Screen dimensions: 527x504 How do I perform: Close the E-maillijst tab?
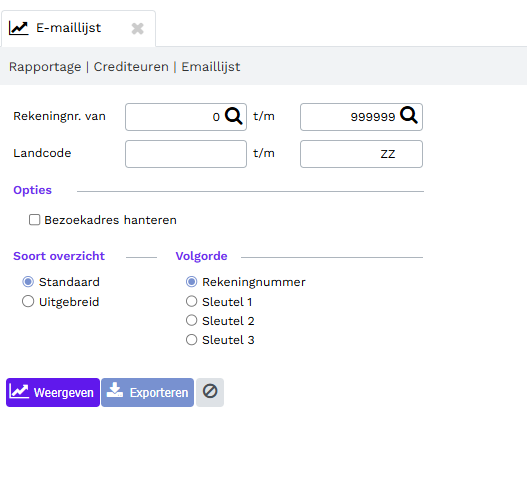coord(137,29)
